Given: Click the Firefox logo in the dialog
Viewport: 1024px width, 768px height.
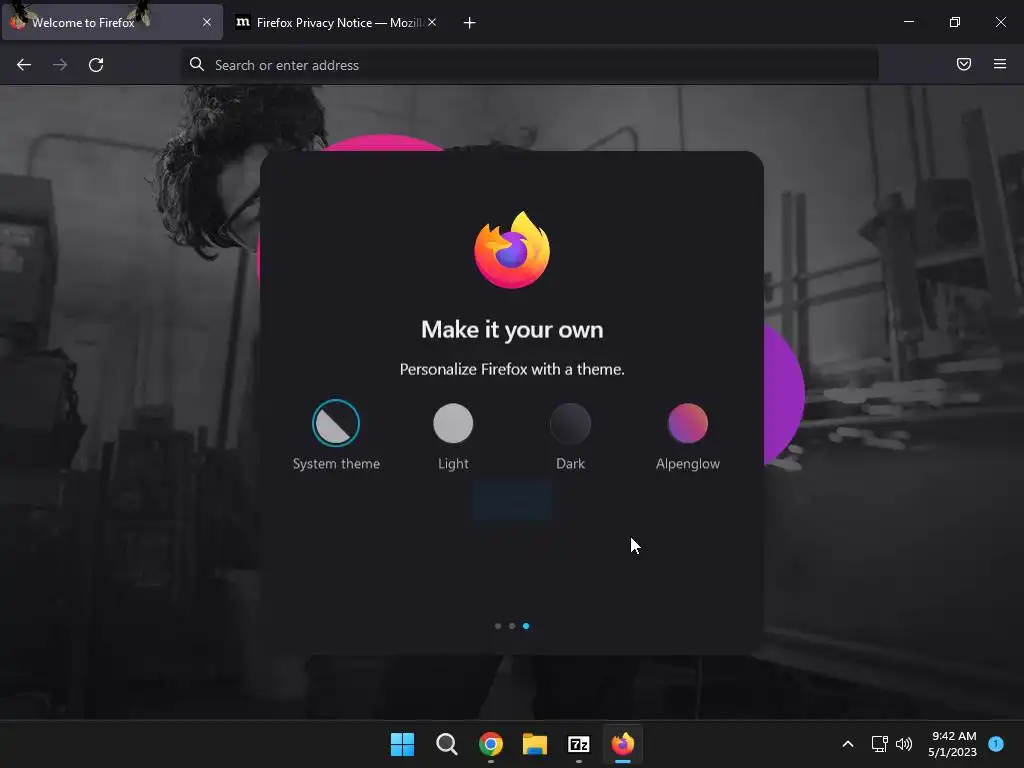Looking at the screenshot, I should (x=512, y=249).
